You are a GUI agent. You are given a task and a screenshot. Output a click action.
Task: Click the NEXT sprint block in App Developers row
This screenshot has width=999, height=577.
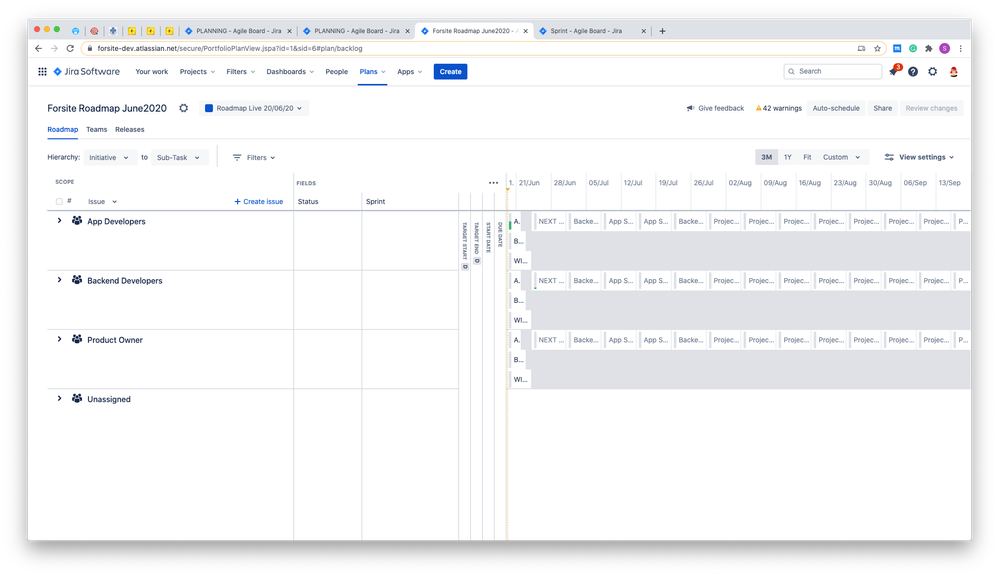coord(550,222)
